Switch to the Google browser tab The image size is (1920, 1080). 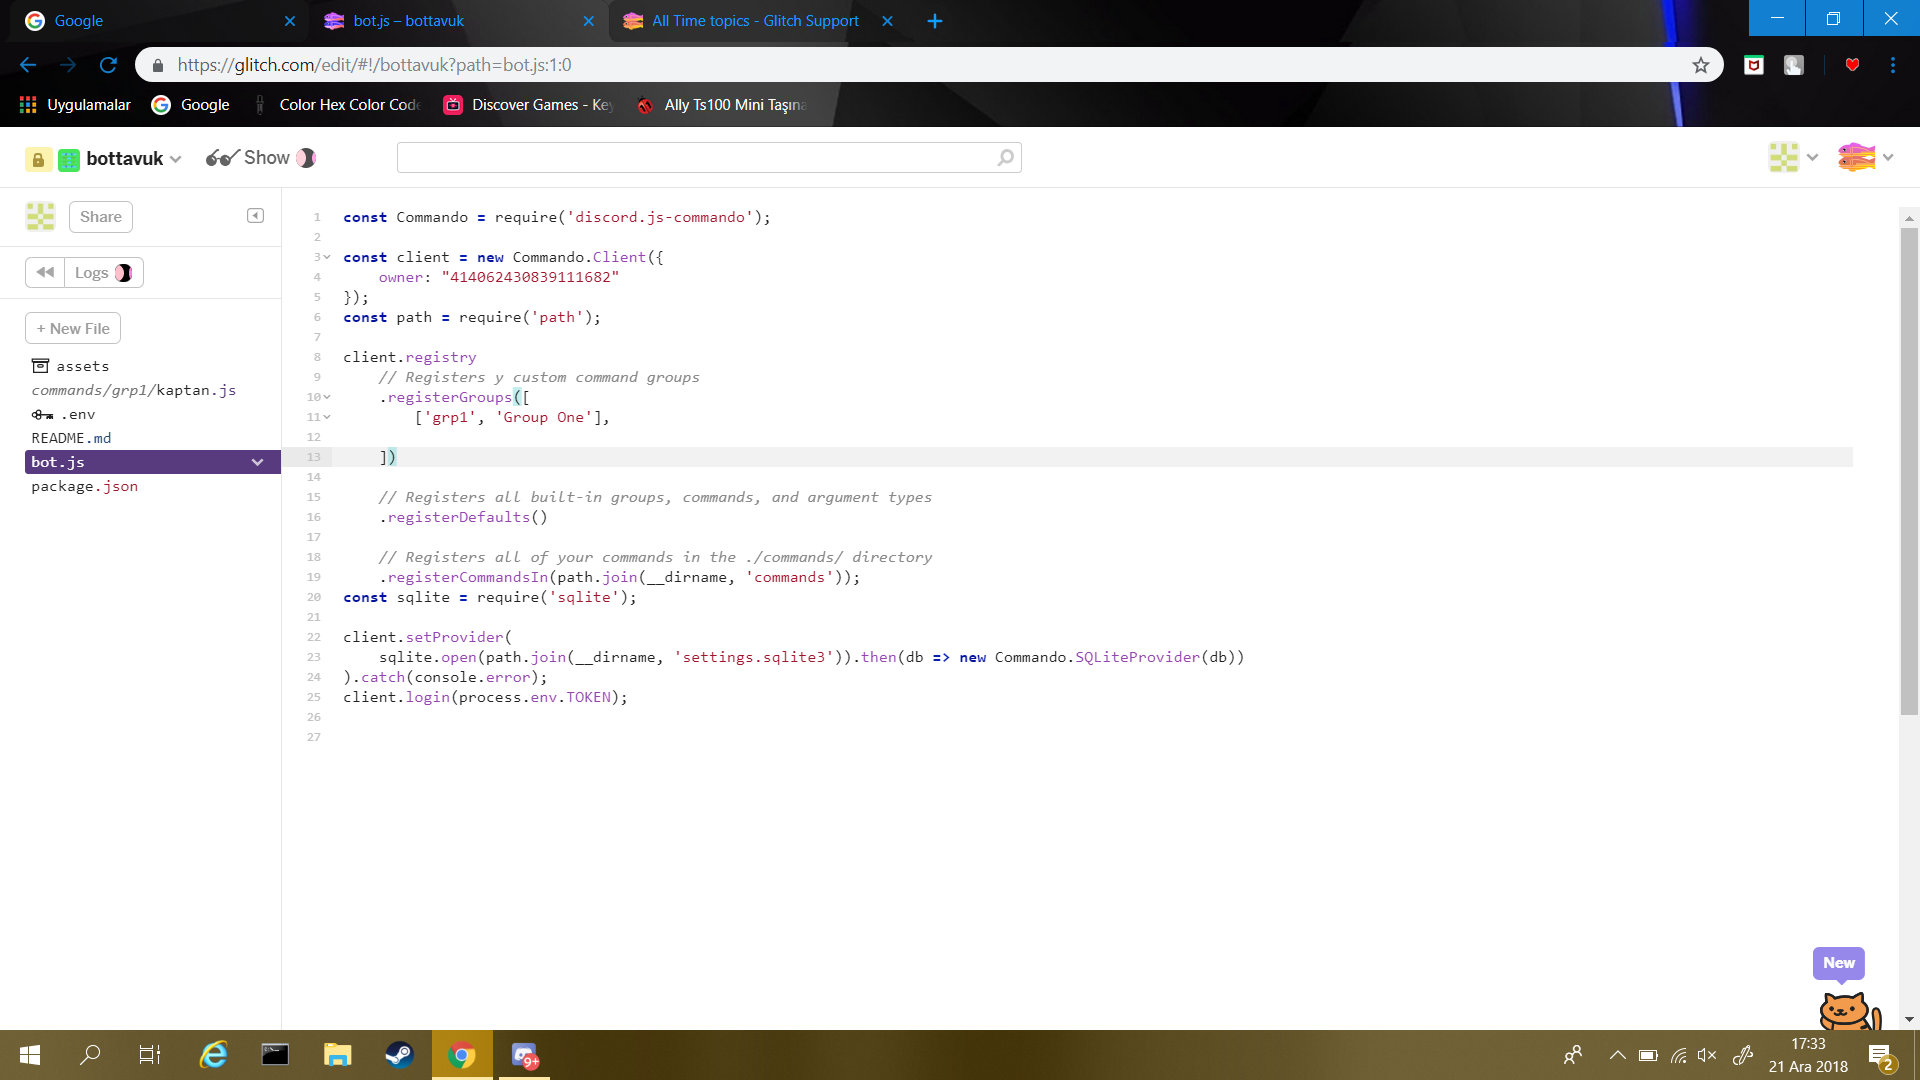(79, 21)
